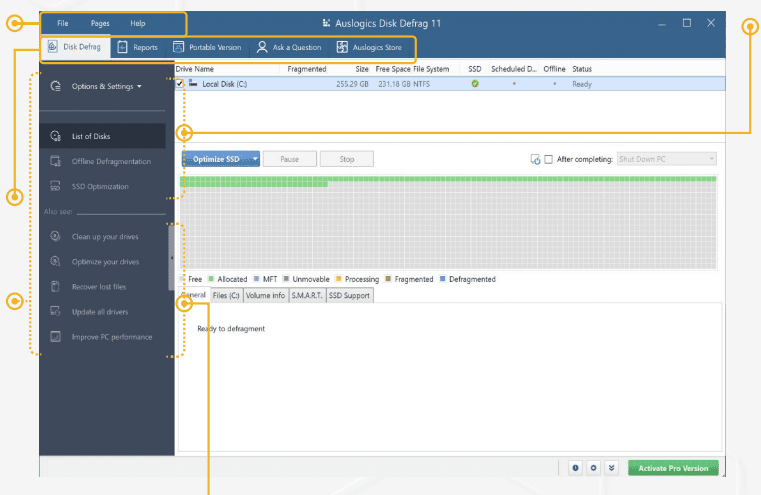Image resolution: width=761 pixels, height=495 pixels.
Task: Select List of Disks in sidebar
Action: tap(102, 136)
